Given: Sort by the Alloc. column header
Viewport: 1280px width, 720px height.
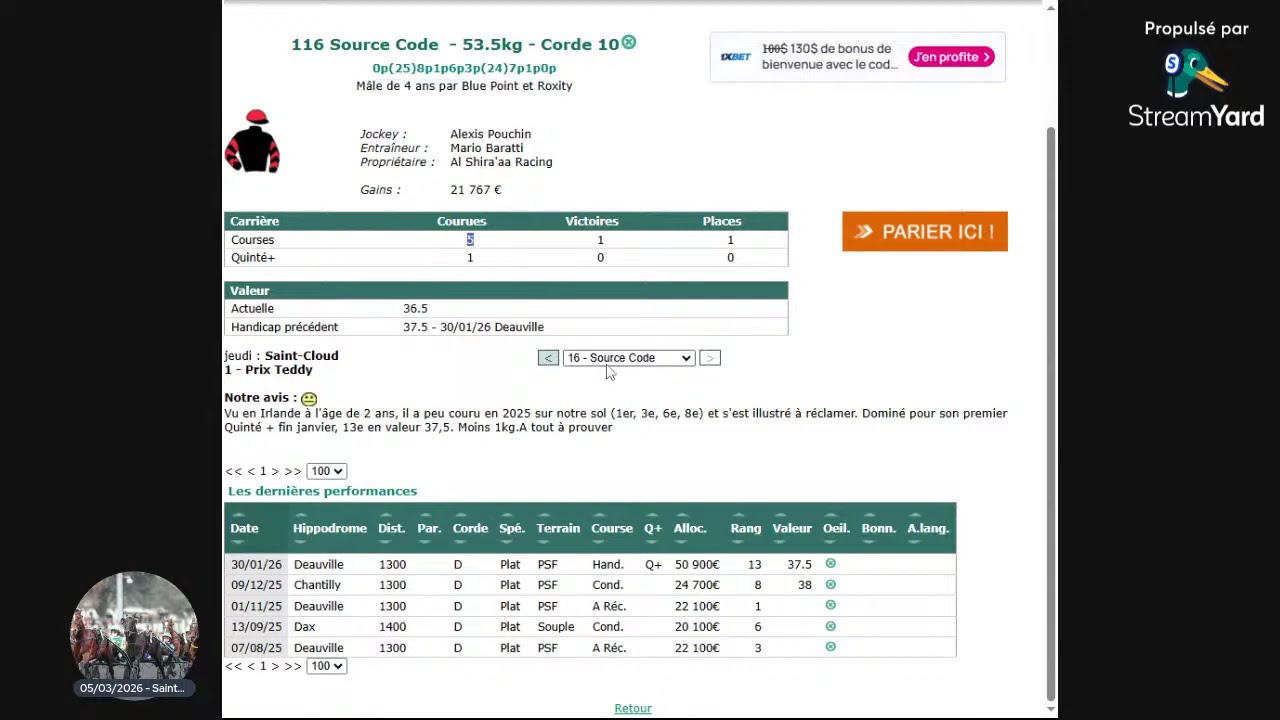Looking at the screenshot, I should pyautogui.click(x=690, y=528).
